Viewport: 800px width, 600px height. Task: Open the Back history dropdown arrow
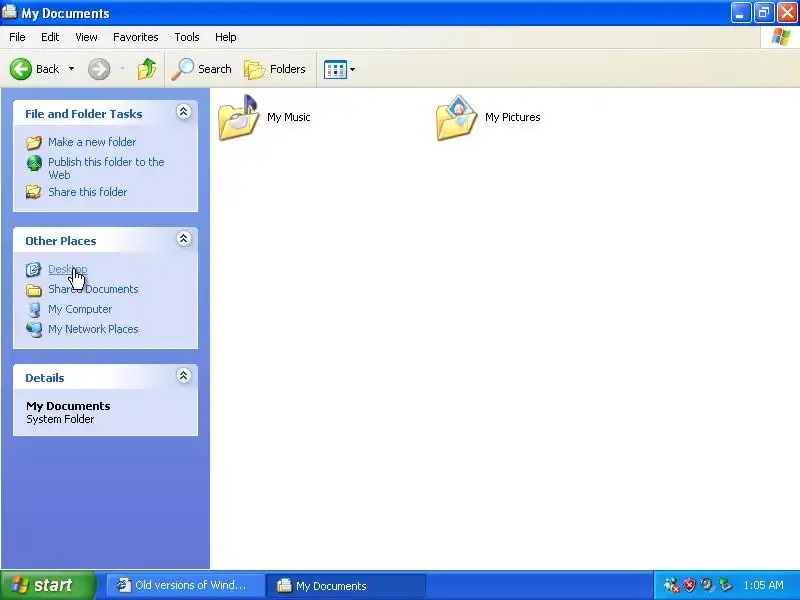click(71, 69)
